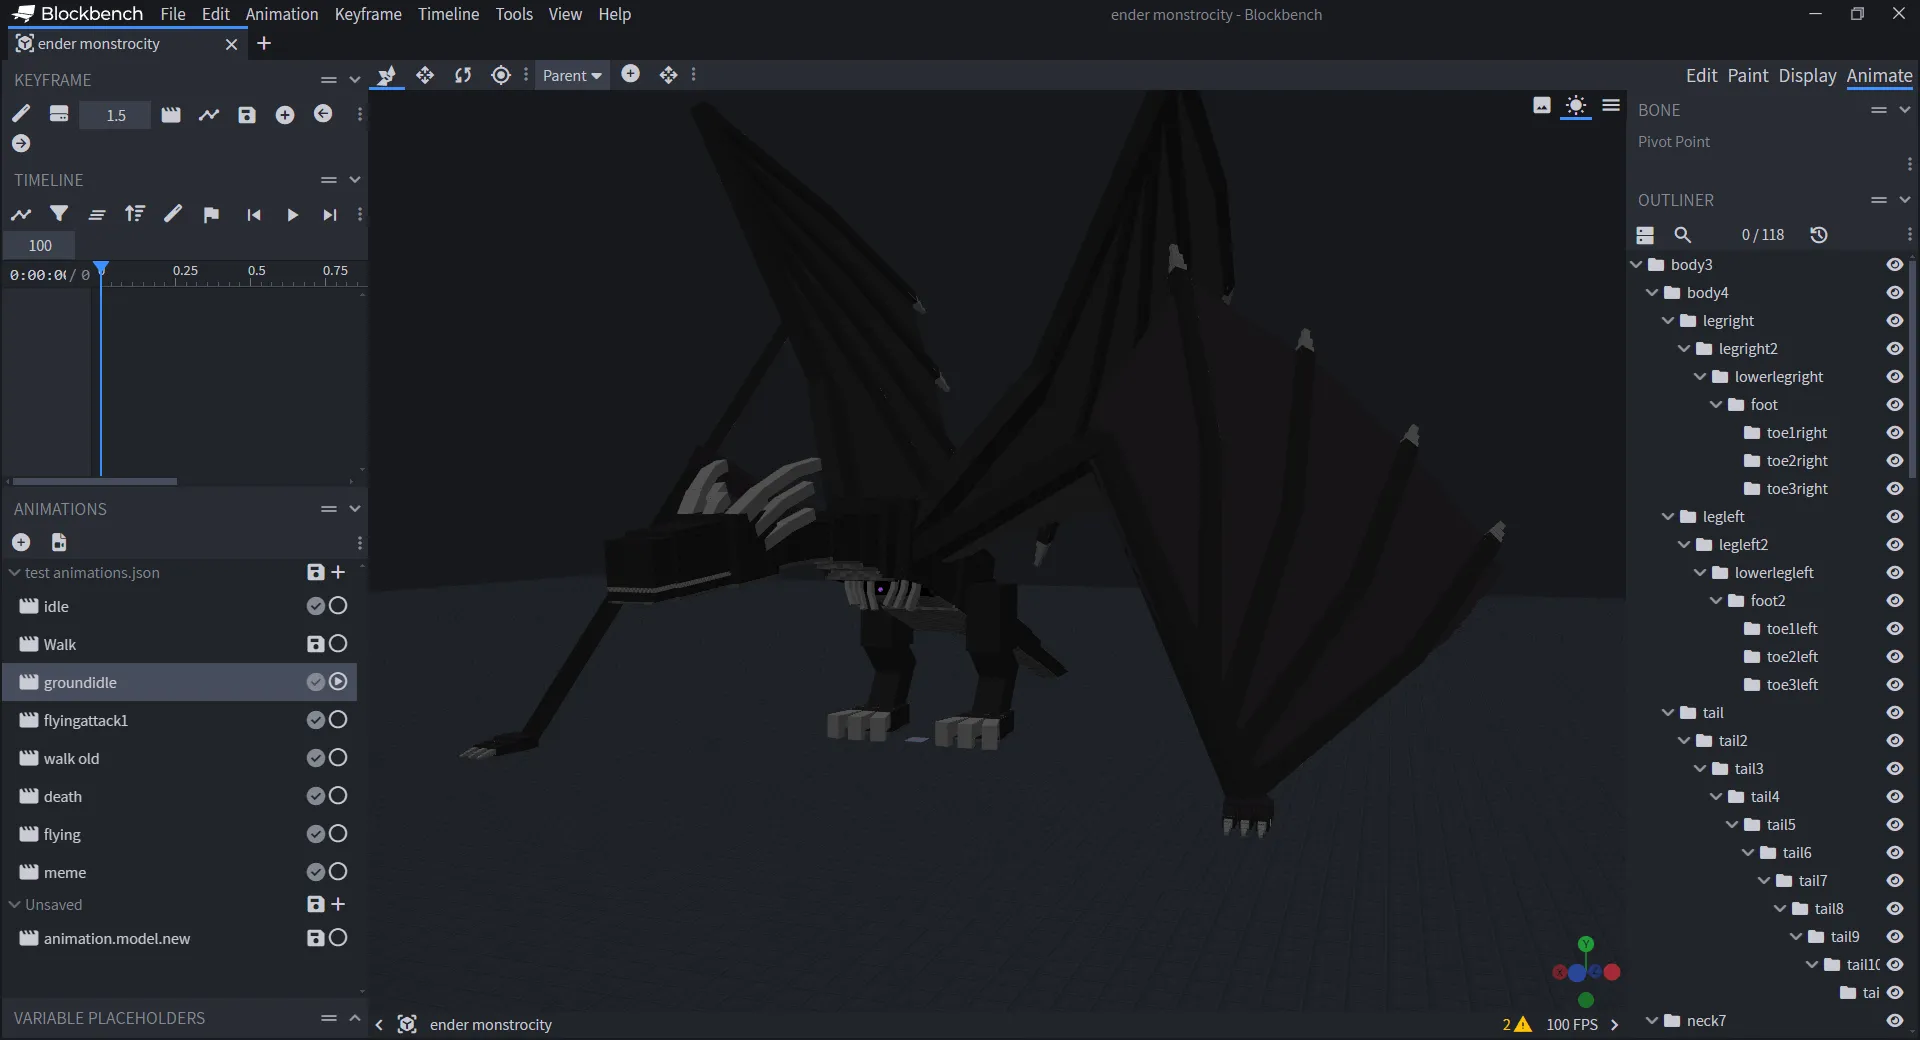Collapse the lowerlegright group
Screen dimensions: 1920x1040
(x=1700, y=377)
